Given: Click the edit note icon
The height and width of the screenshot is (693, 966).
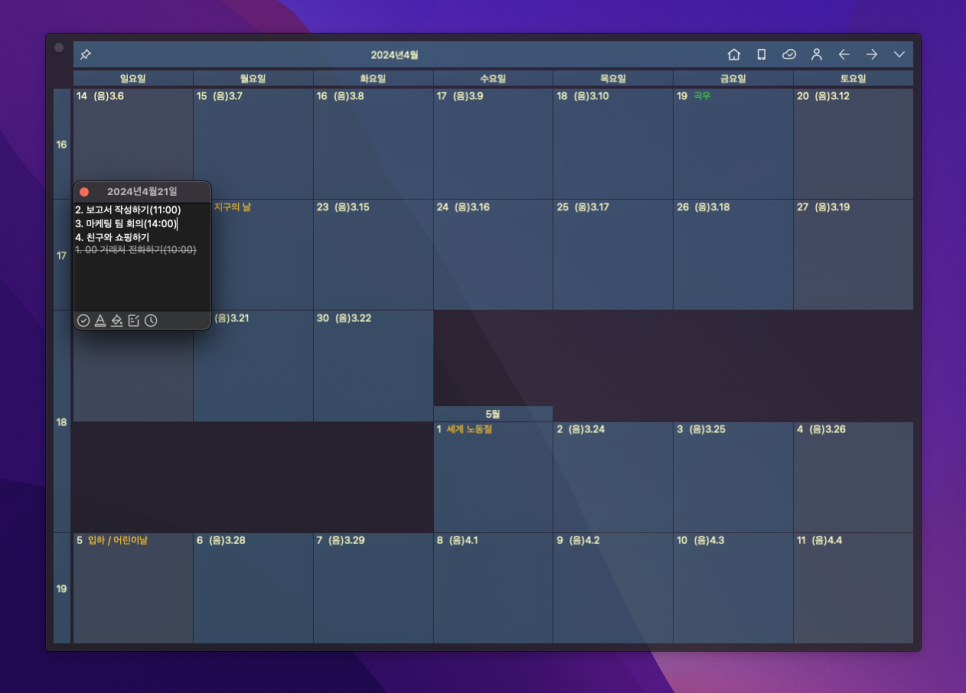Looking at the screenshot, I should (x=134, y=320).
